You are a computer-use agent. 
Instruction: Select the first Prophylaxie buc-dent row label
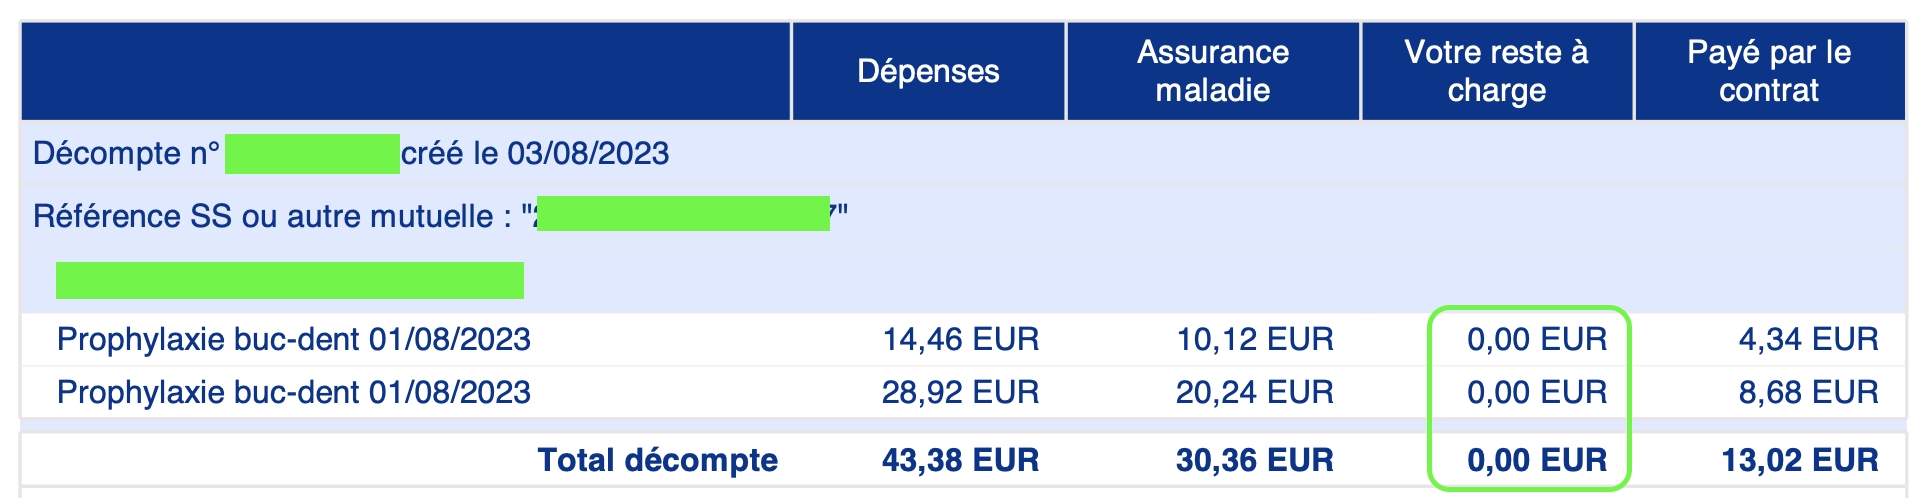tap(293, 340)
